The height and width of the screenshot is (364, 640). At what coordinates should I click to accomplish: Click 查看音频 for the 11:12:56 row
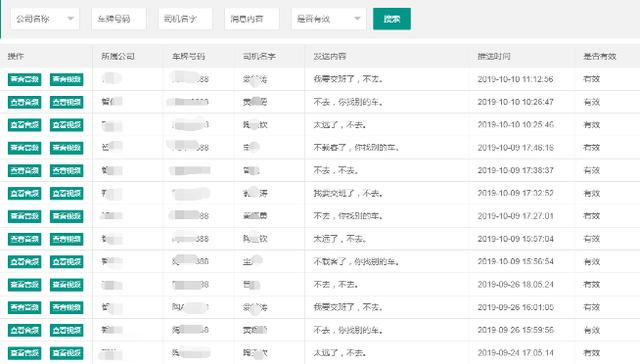click(x=24, y=79)
